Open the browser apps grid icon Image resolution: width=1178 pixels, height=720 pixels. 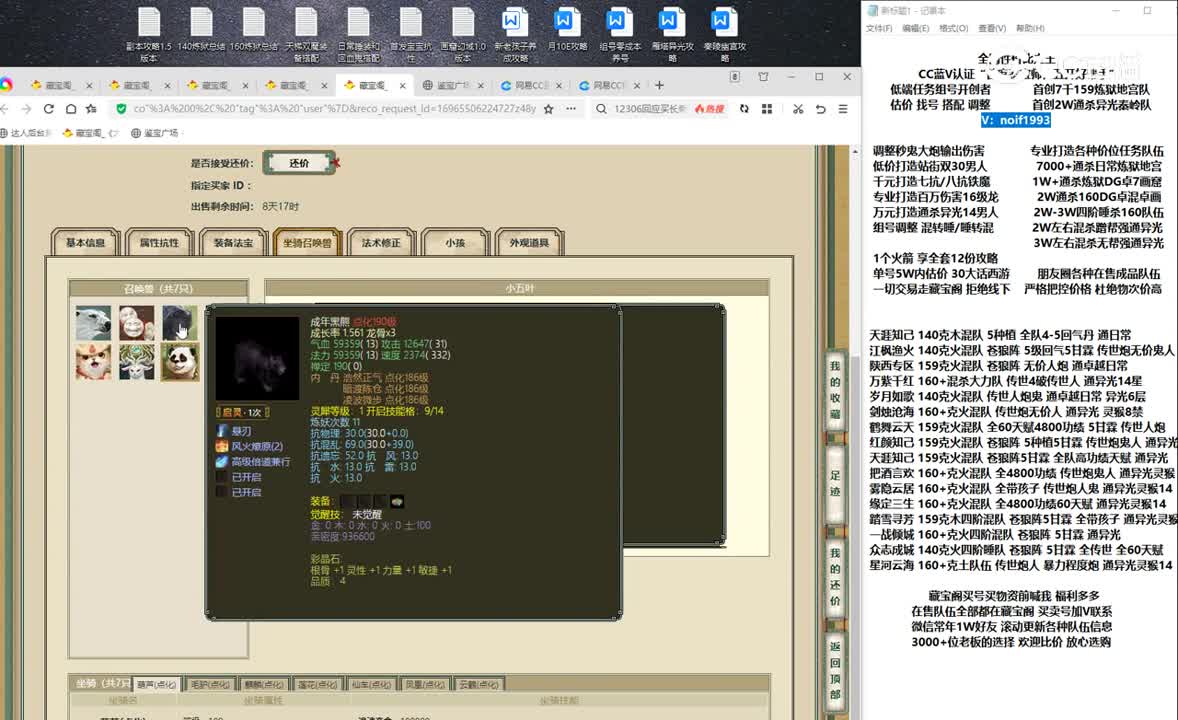click(x=767, y=109)
